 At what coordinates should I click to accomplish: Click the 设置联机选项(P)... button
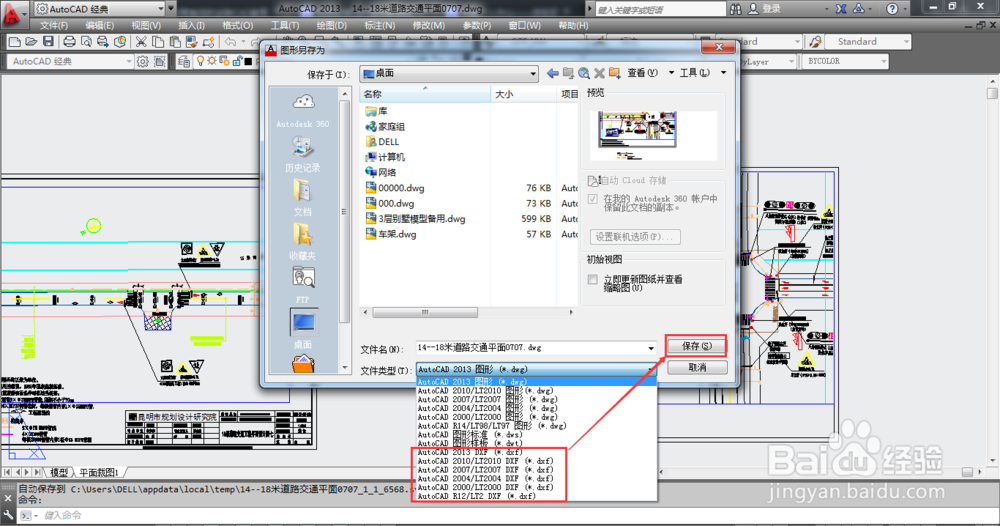click(x=635, y=237)
